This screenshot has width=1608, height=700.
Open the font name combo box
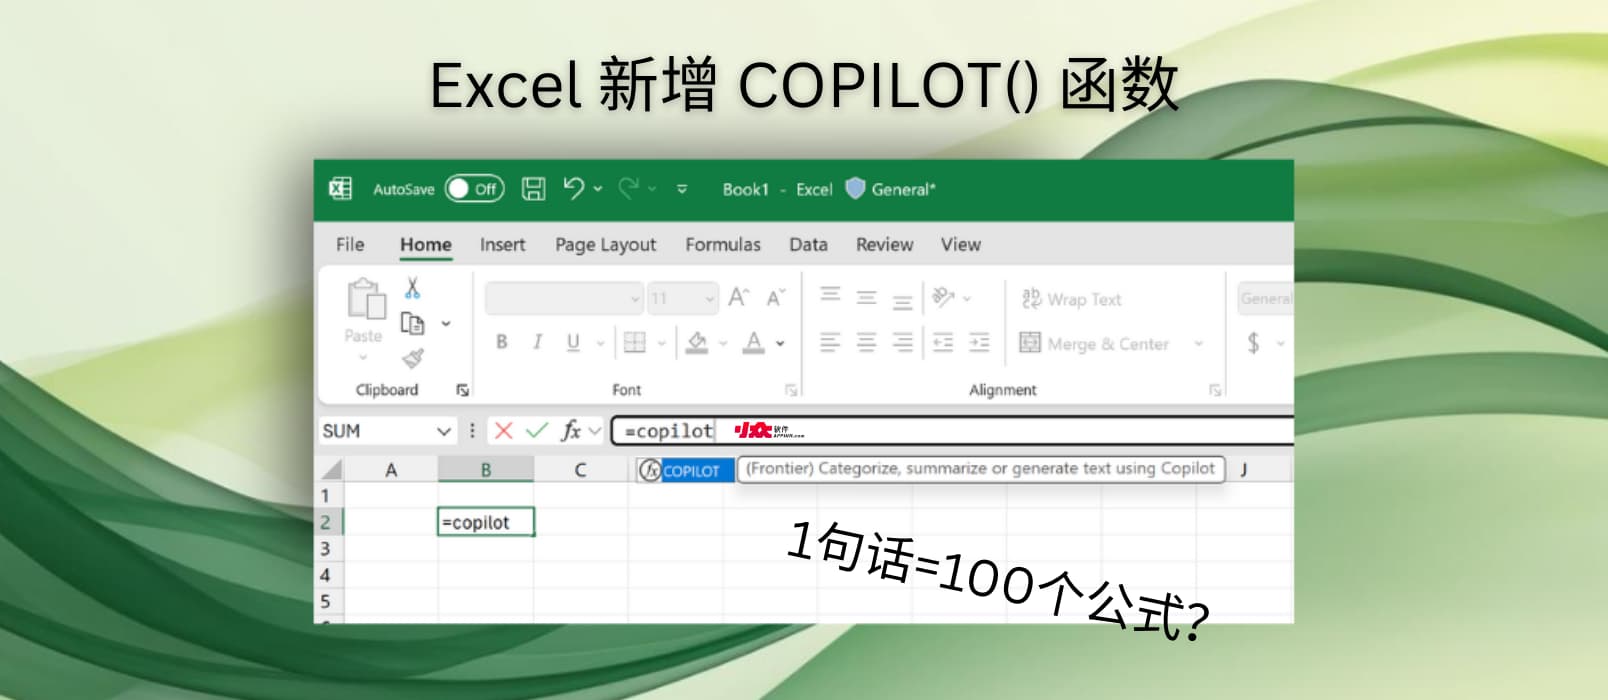tap(564, 298)
